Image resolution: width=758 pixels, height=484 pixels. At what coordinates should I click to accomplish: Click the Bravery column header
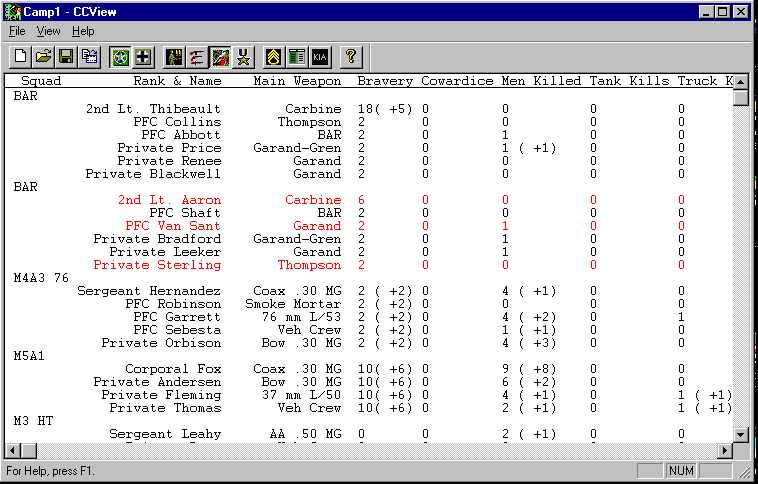pos(385,81)
